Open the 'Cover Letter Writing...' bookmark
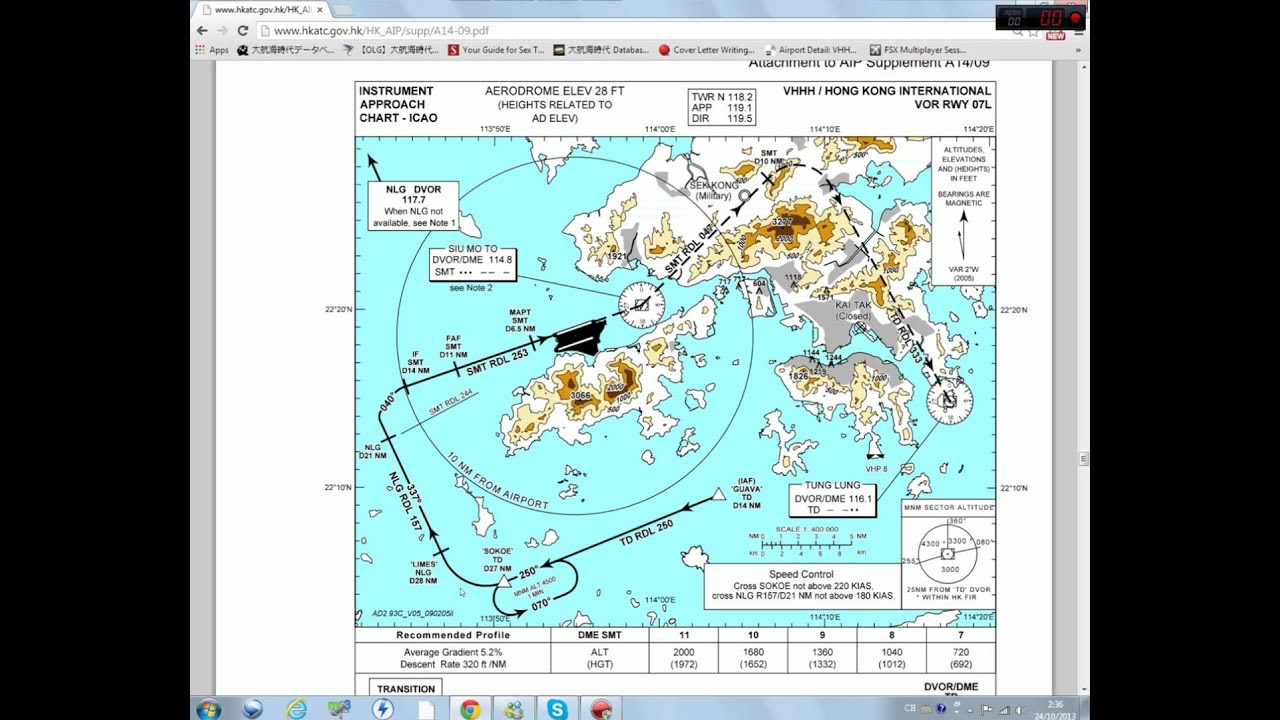This screenshot has height=720, width=1280. point(706,49)
